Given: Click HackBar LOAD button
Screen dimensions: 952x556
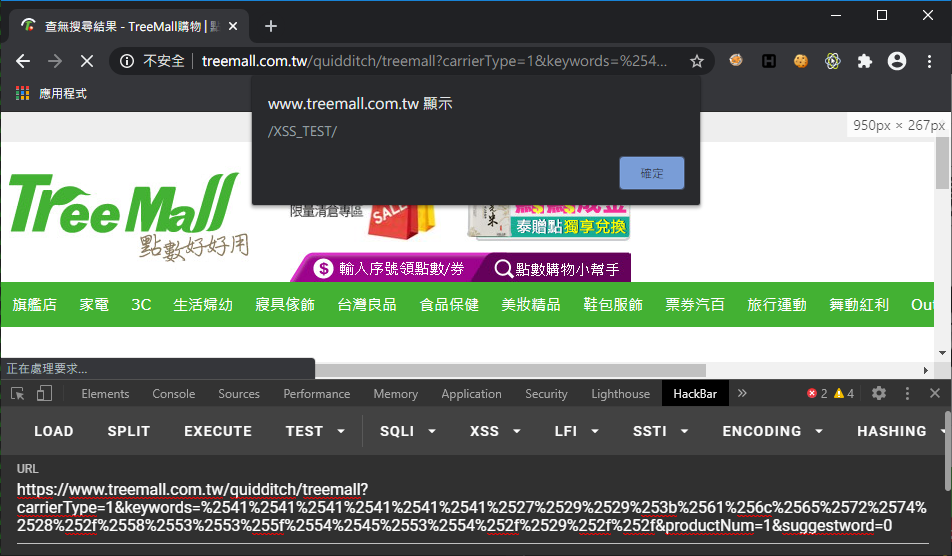Looking at the screenshot, I should (x=53, y=431).
